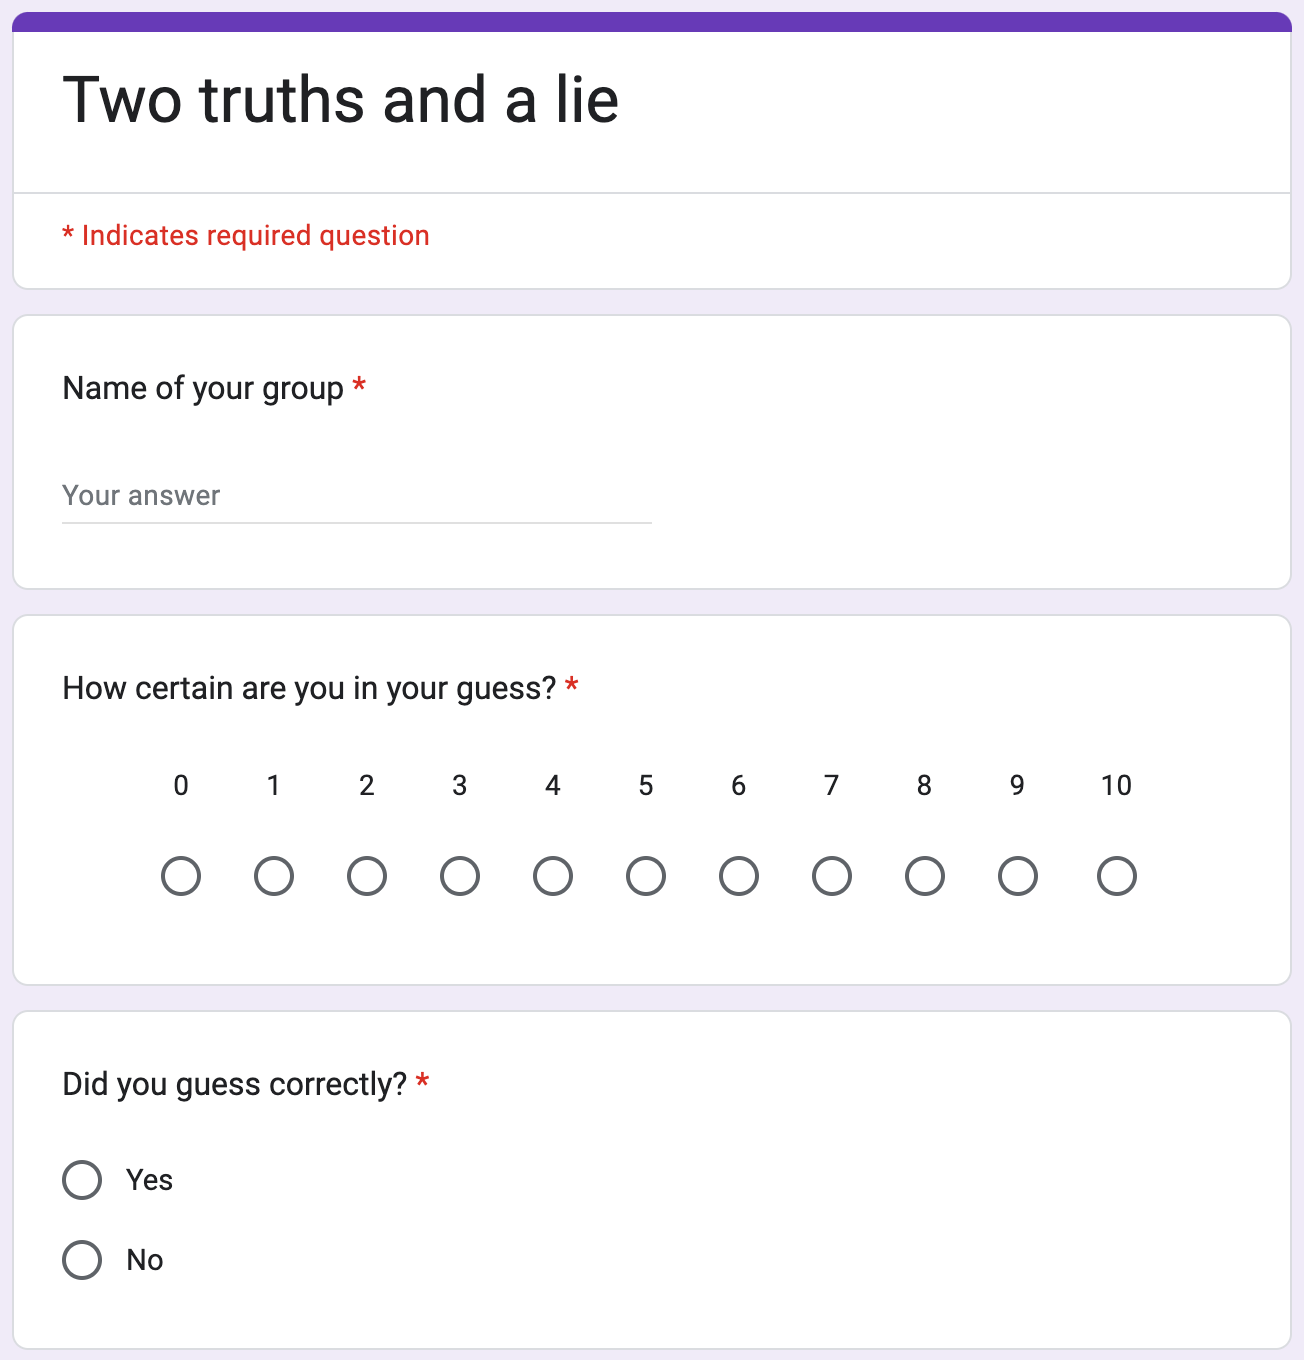Choose 1 on the certainty scale
This screenshot has width=1304, height=1360.
coord(274,876)
